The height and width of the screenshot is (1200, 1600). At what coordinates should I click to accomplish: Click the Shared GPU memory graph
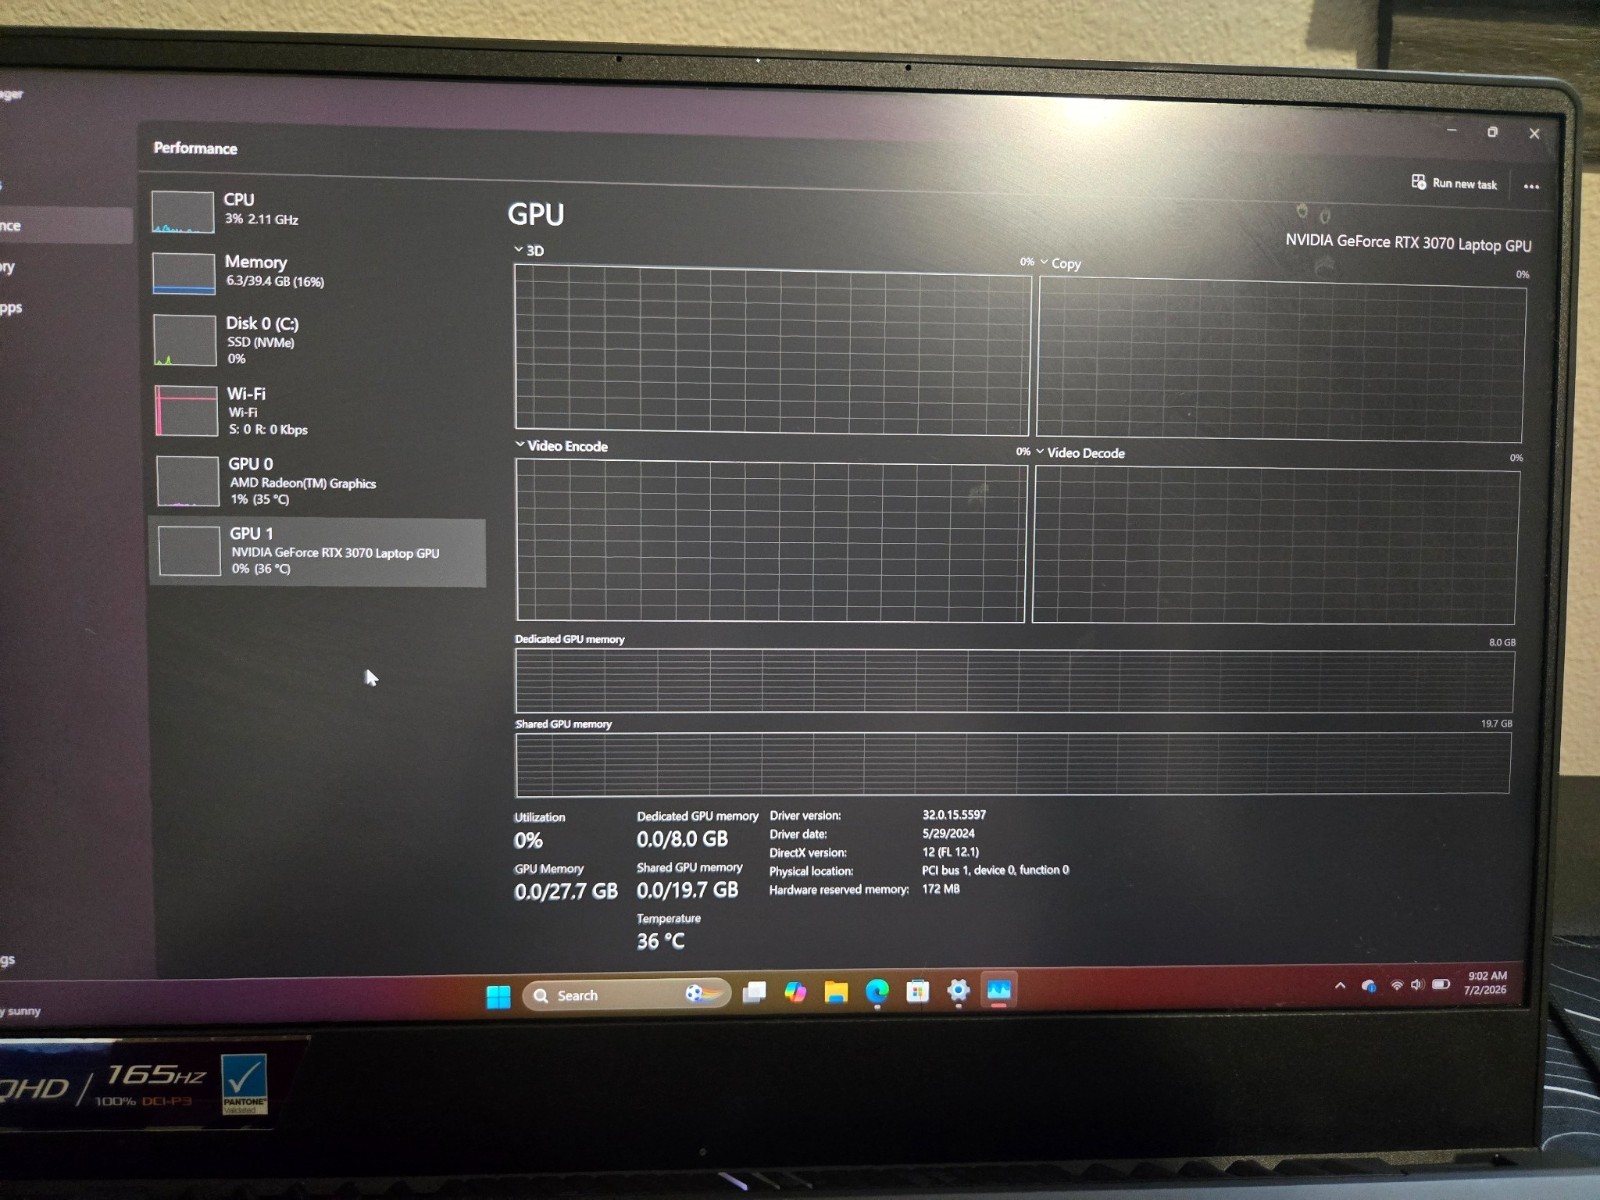(x=1012, y=764)
